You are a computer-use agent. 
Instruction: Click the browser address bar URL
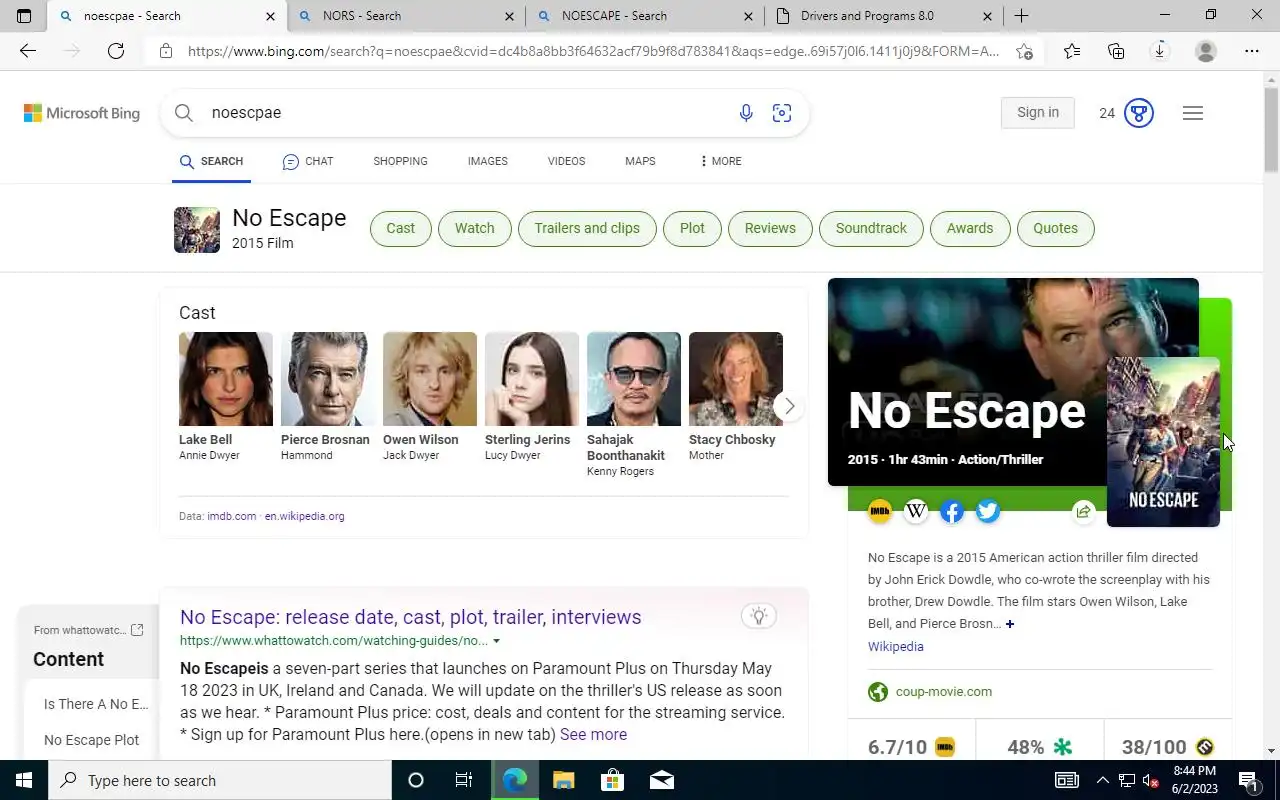pos(594,51)
